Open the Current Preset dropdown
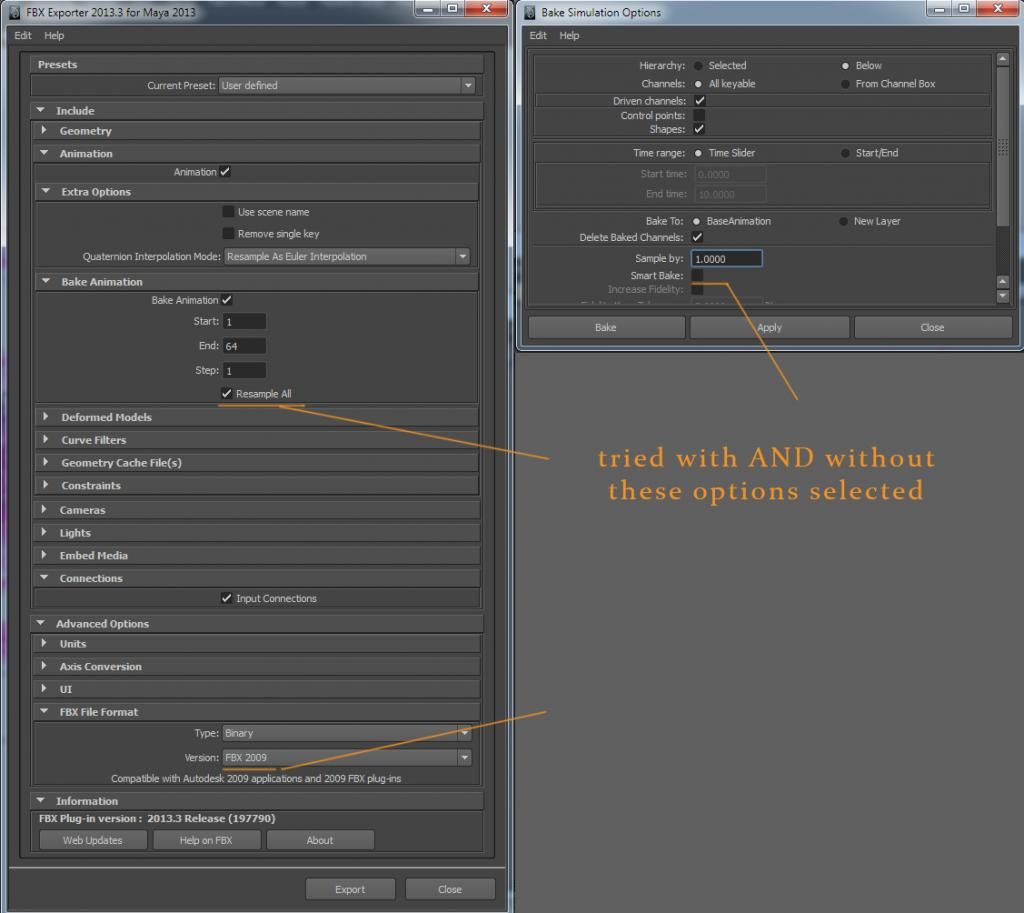Image resolution: width=1024 pixels, height=913 pixels. 347,86
